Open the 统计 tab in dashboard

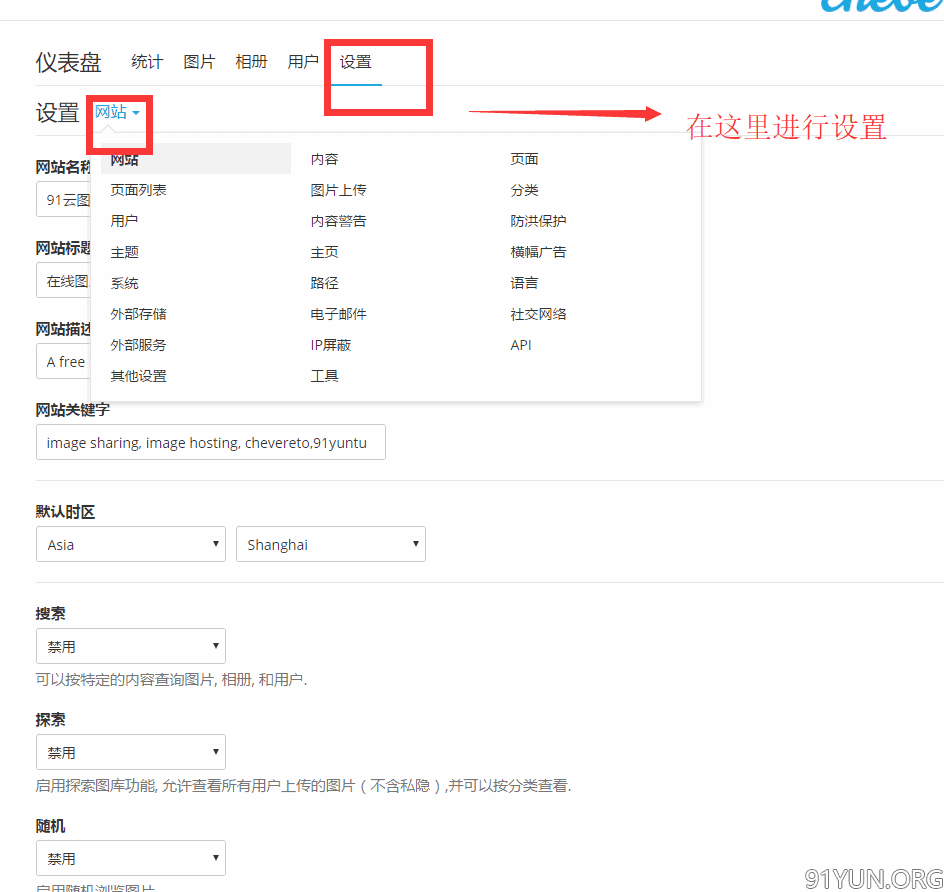(147, 62)
